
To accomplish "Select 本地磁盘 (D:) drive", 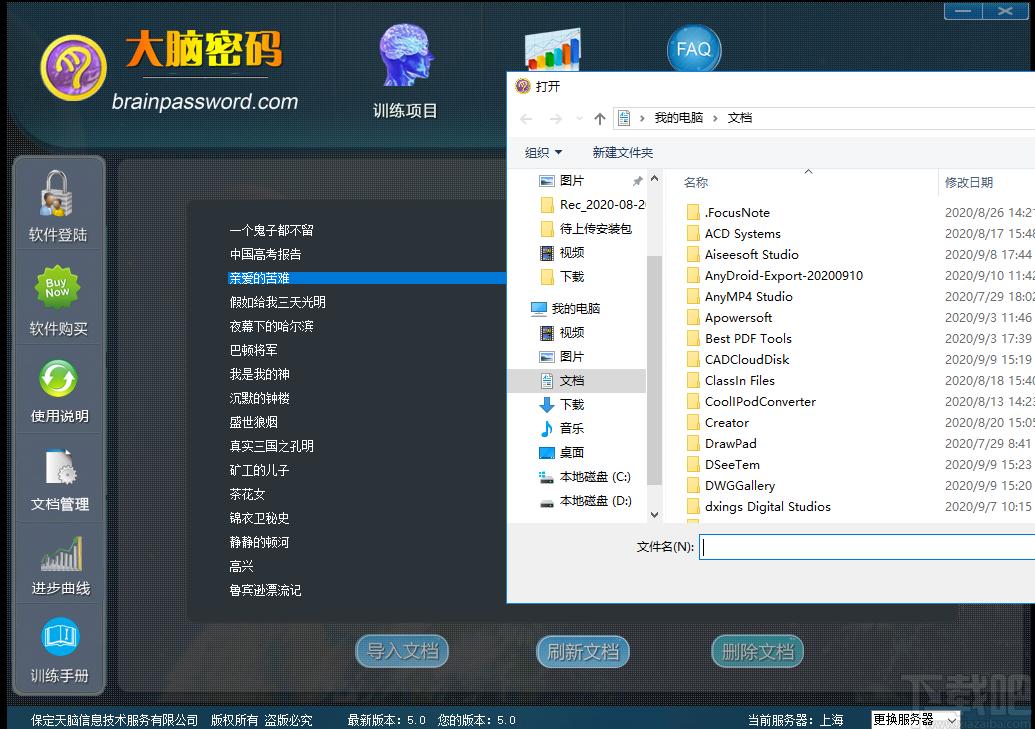I will tap(595, 501).
